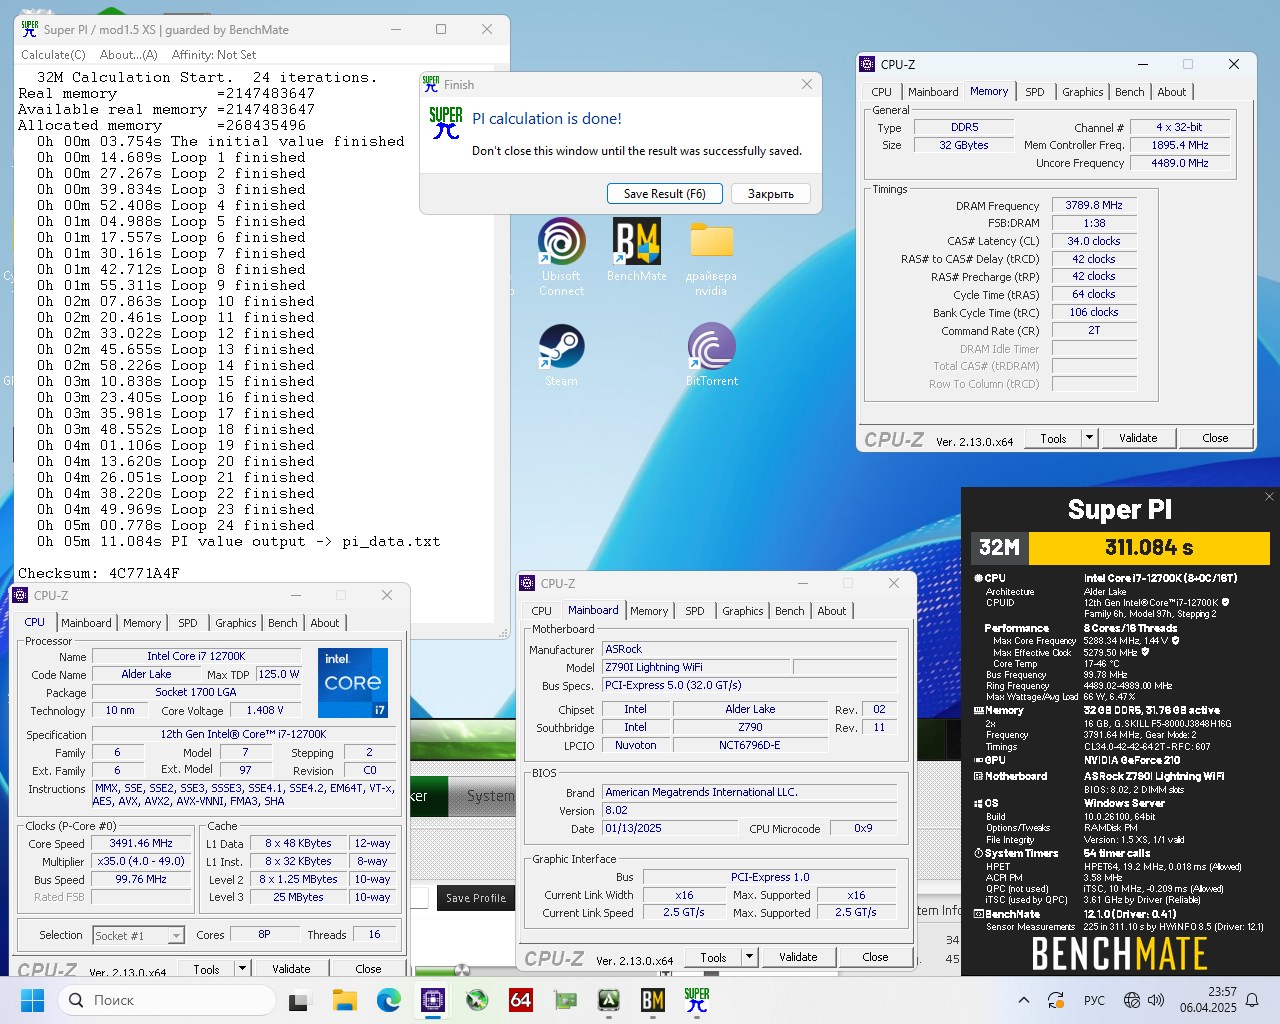This screenshot has width=1280, height=1024.
Task: Switch to Super PI in the taskbar
Action: click(x=697, y=1000)
